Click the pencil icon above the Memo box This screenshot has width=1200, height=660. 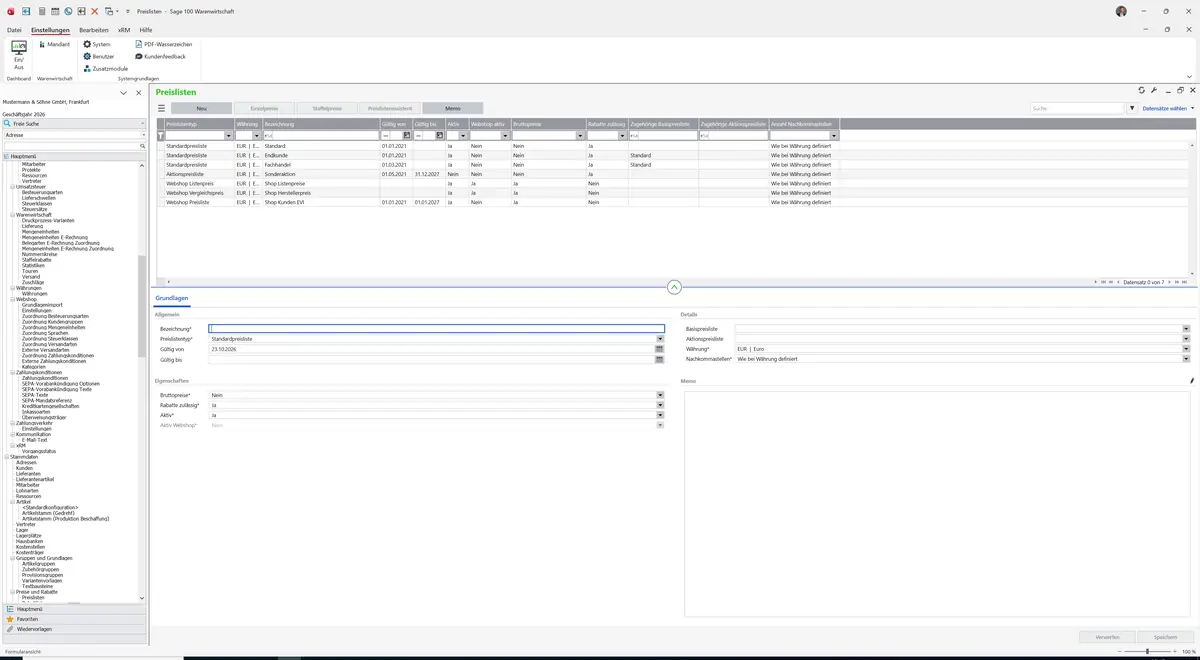point(1192,381)
